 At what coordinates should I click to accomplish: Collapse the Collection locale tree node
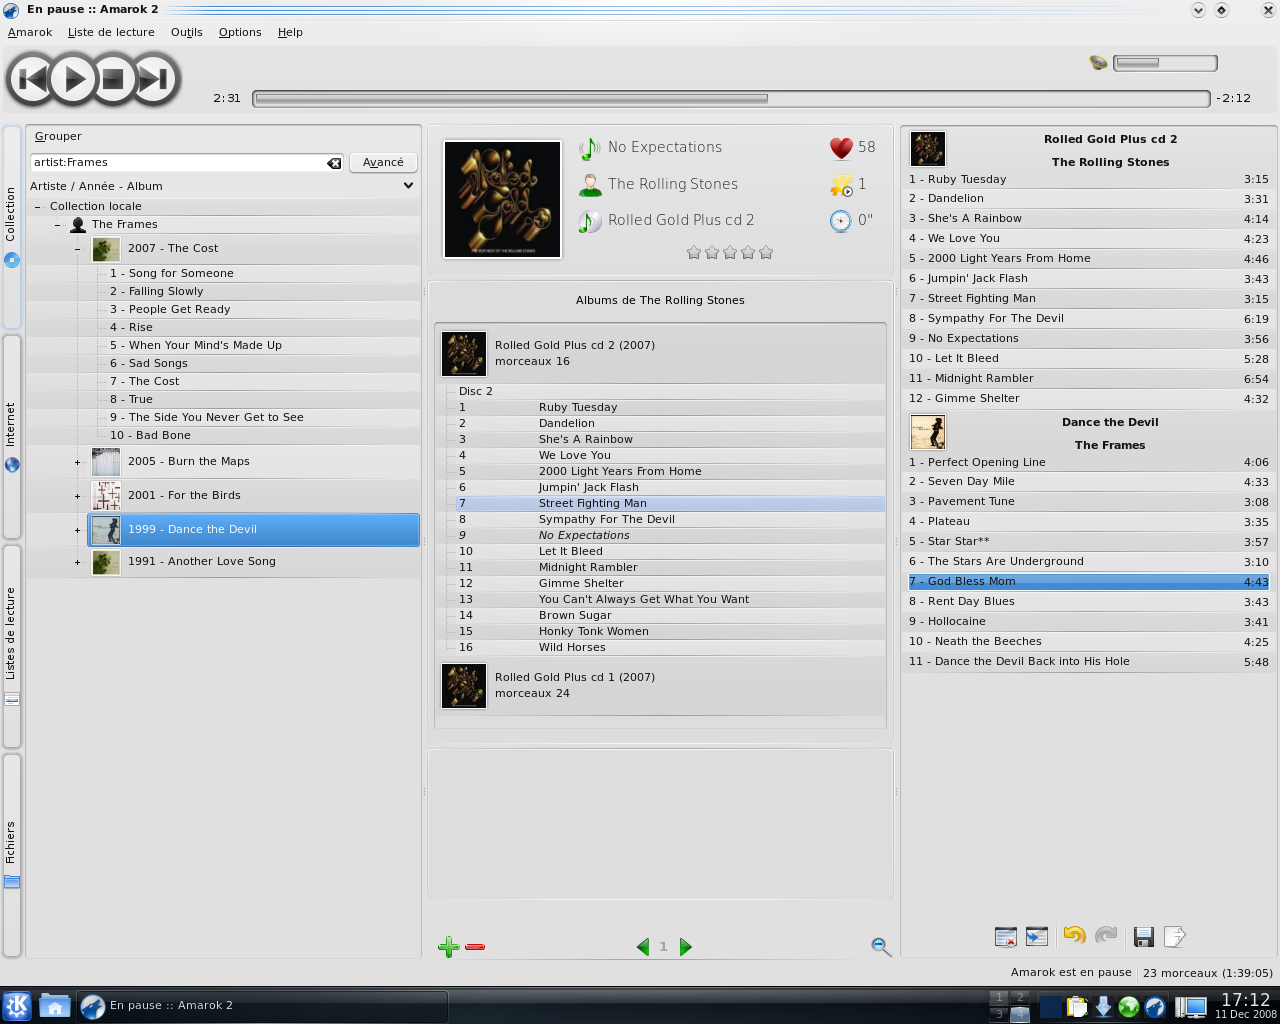pyautogui.click(x=38, y=207)
